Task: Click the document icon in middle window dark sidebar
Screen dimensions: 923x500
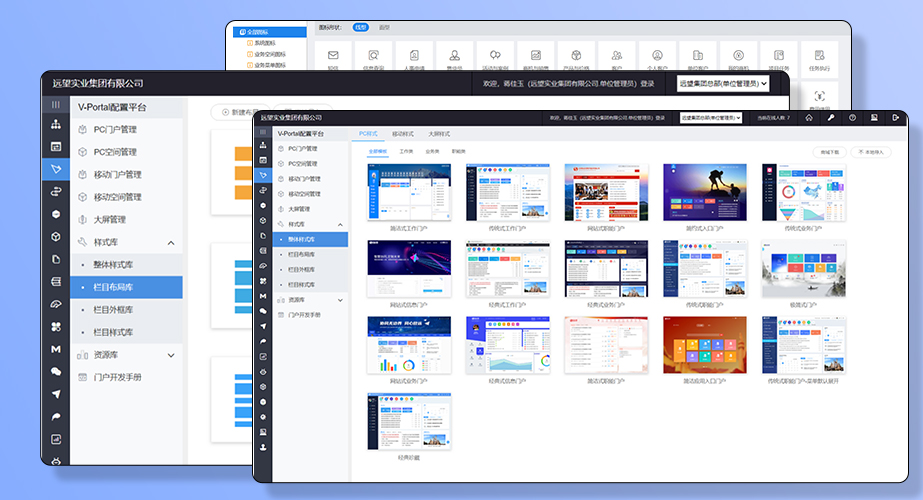Action: [x=56, y=259]
